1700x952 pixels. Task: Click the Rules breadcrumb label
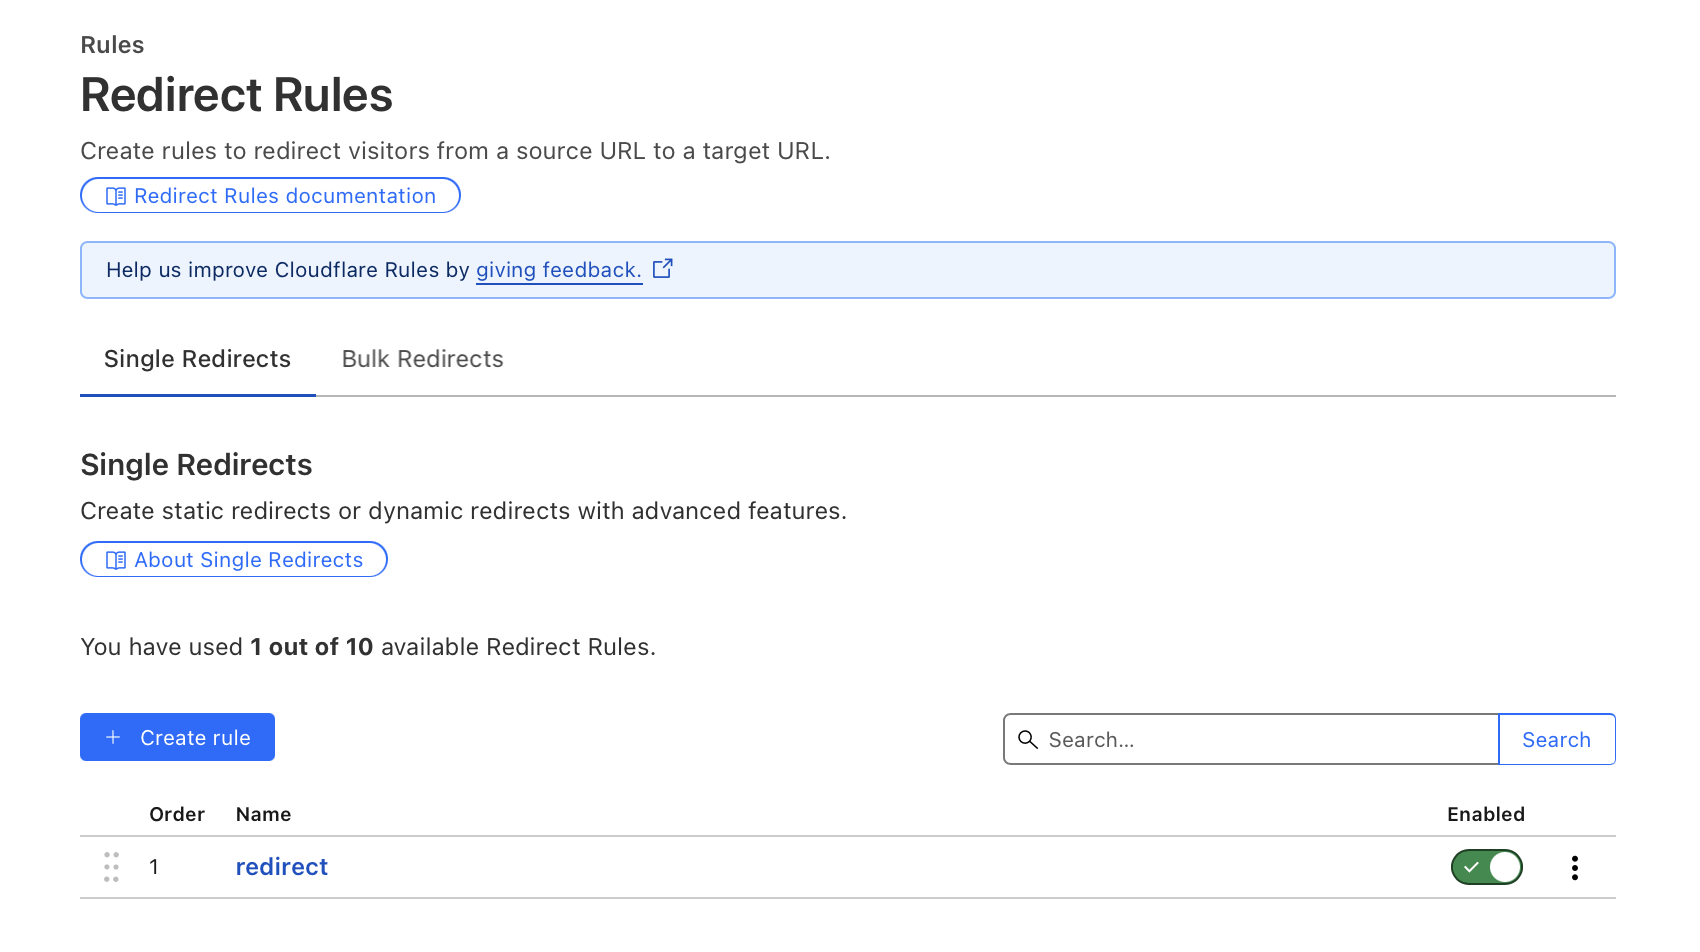pyautogui.click(x=112, y=45)
